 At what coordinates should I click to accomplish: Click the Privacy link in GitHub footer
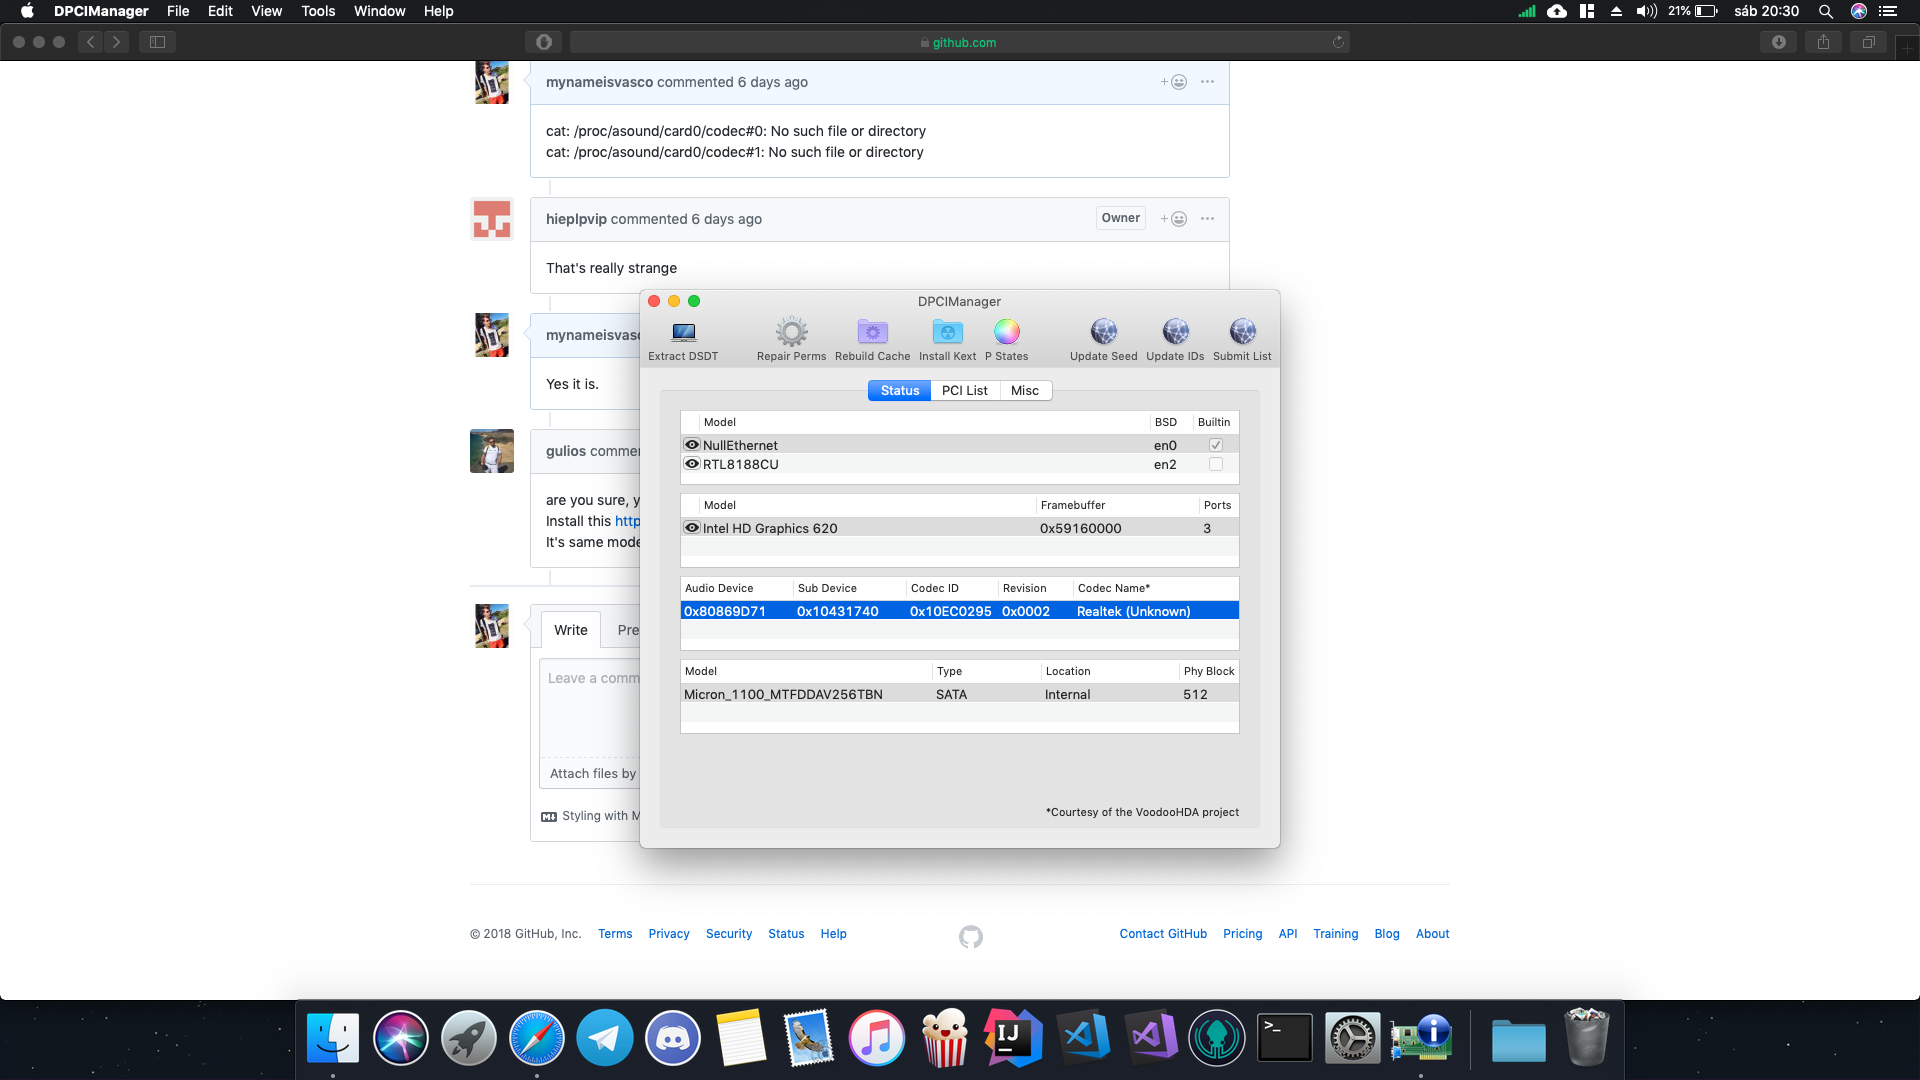coord(668,933)
